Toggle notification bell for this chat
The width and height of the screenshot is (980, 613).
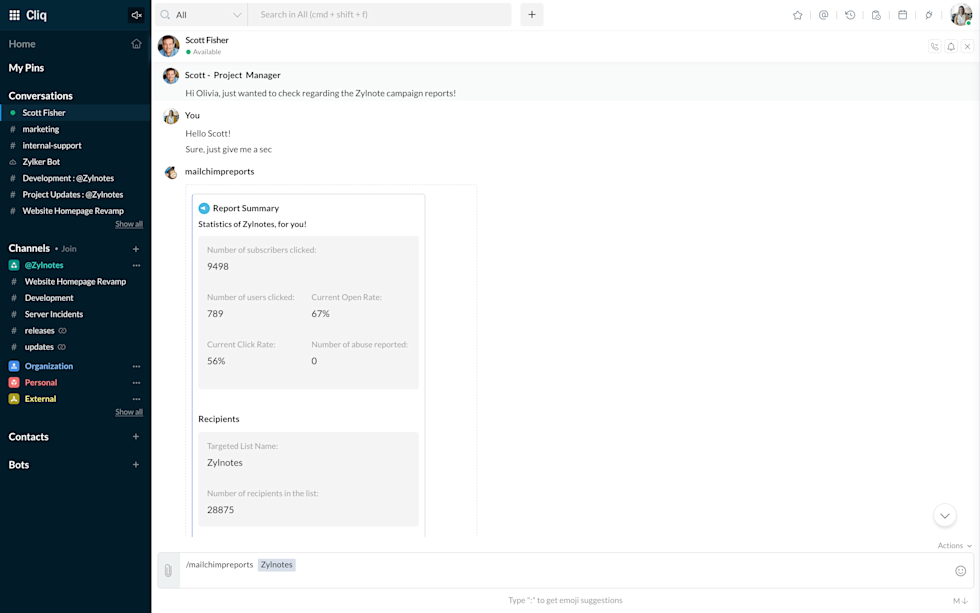pyautogui.click(x=951, y=46)
